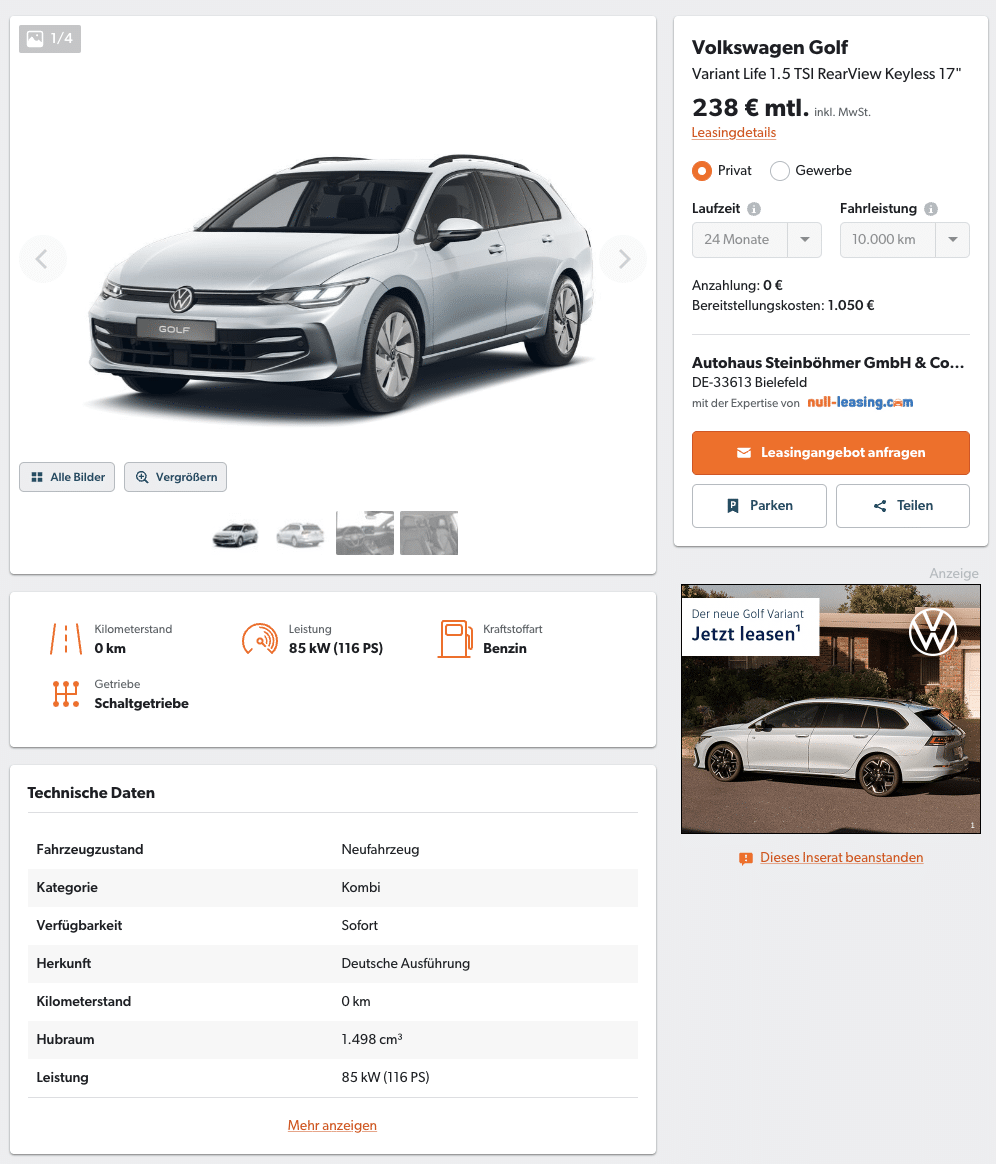The height and width of the screenshot is (1164, 996).
Task: Request offer with Leasingangebot anfragen
Action: (x=830, y=453)
